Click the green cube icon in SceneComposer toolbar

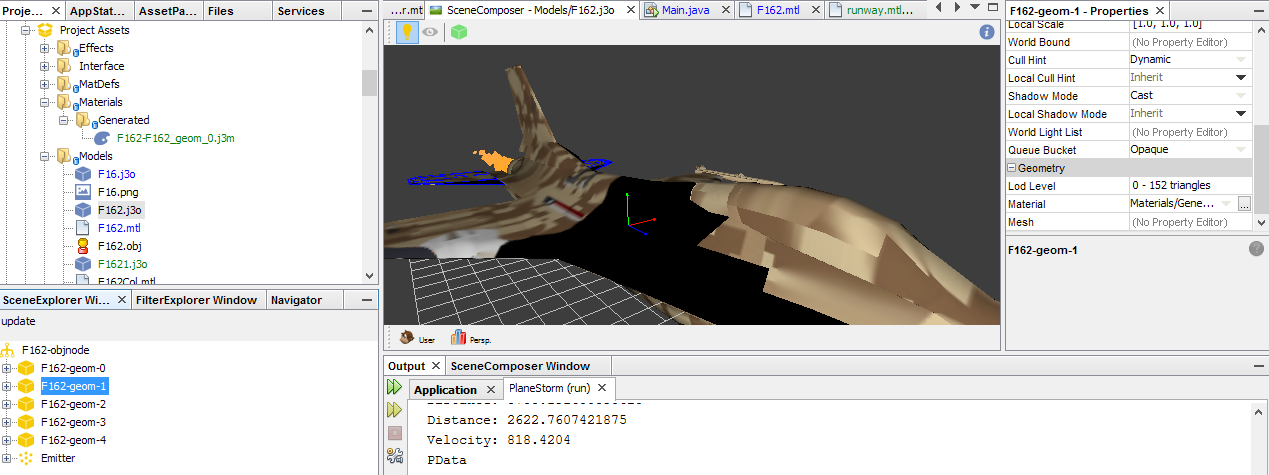click(459, 32)
